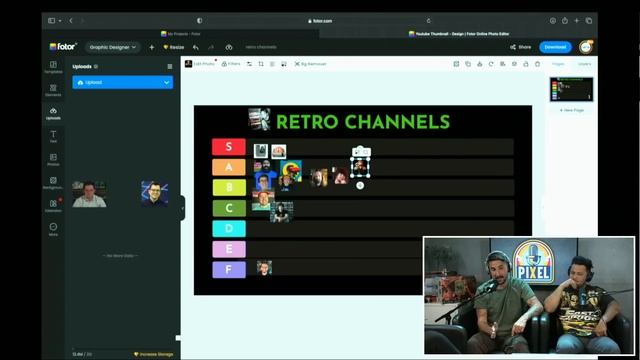Image resolution: width=640 pixels, height=360 pixels.
Task: Click the duplicate copy icon in the toolbar
Action: click(468, 64)
